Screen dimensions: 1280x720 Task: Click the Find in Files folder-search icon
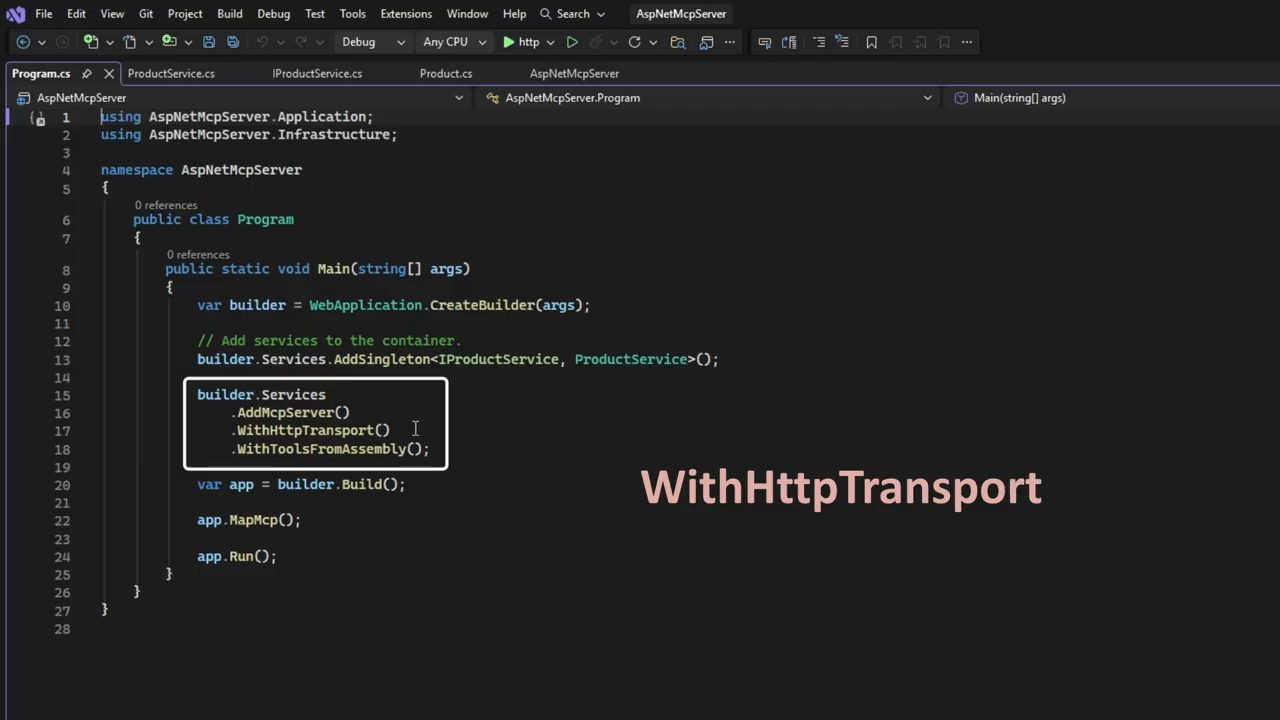[x=678, y=42]
